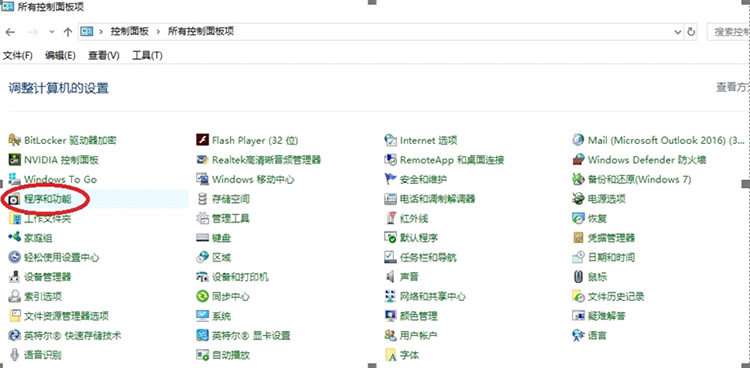Refresh the control panel view

pyautogui.click(x=691, y=32)
